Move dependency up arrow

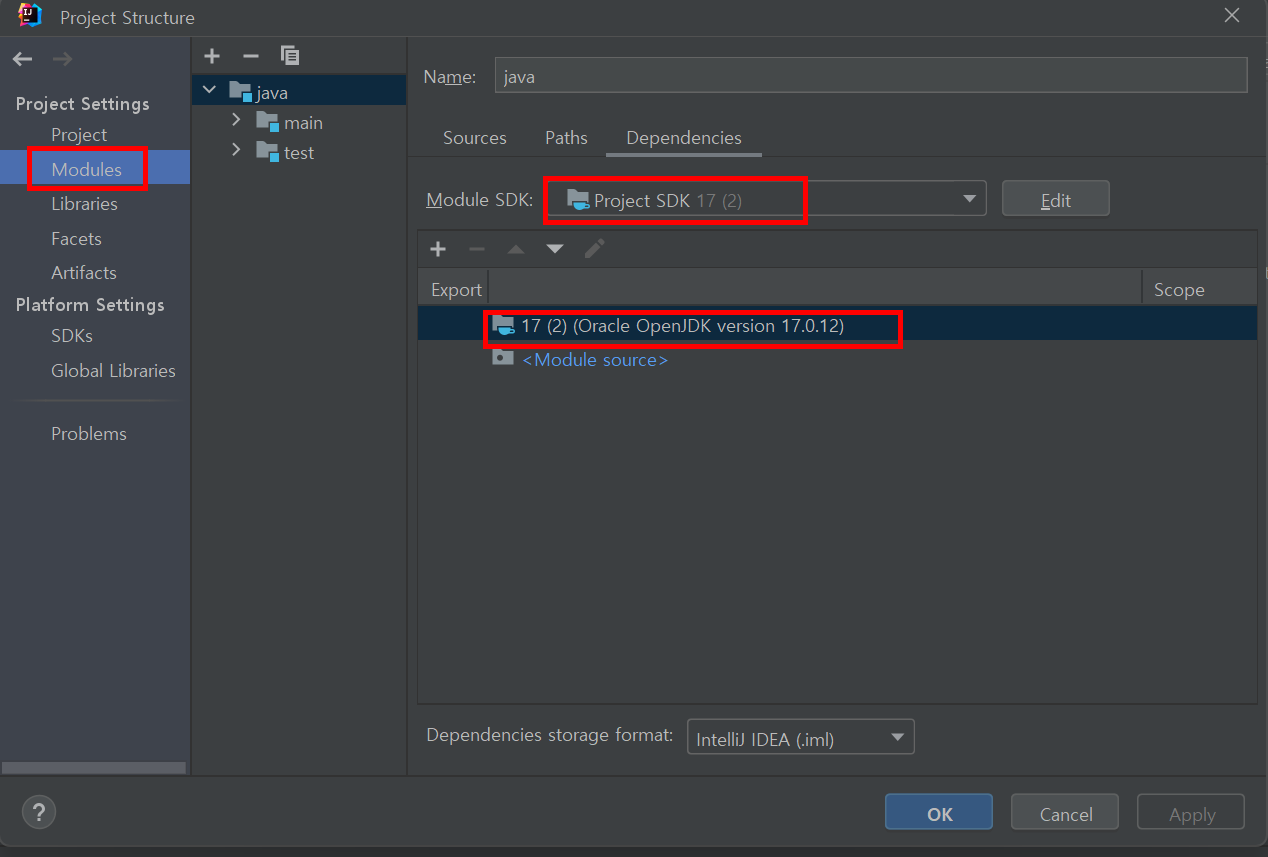pyautogui.click(x=516, y=248)
